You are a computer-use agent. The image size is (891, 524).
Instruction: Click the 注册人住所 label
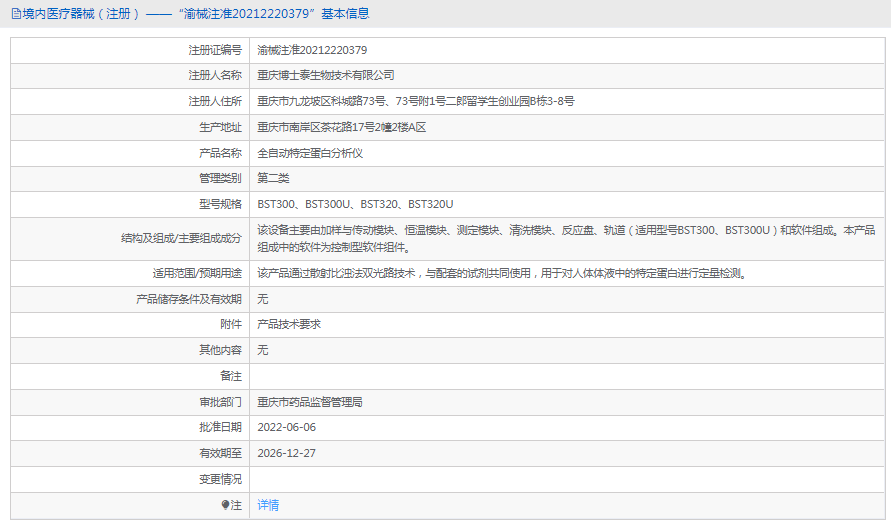click(215, 101)
